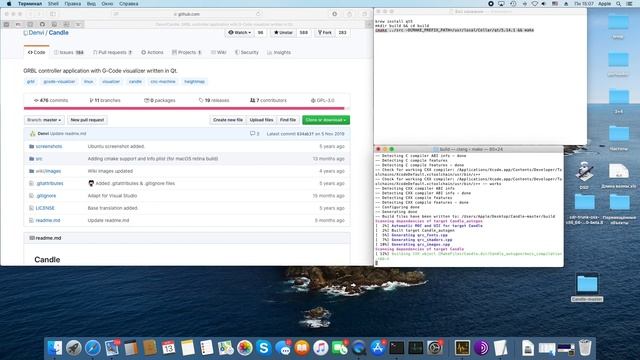Click volume icon in menu bar
The height and width of the screenshot is (360, 640).
(544, 4)
